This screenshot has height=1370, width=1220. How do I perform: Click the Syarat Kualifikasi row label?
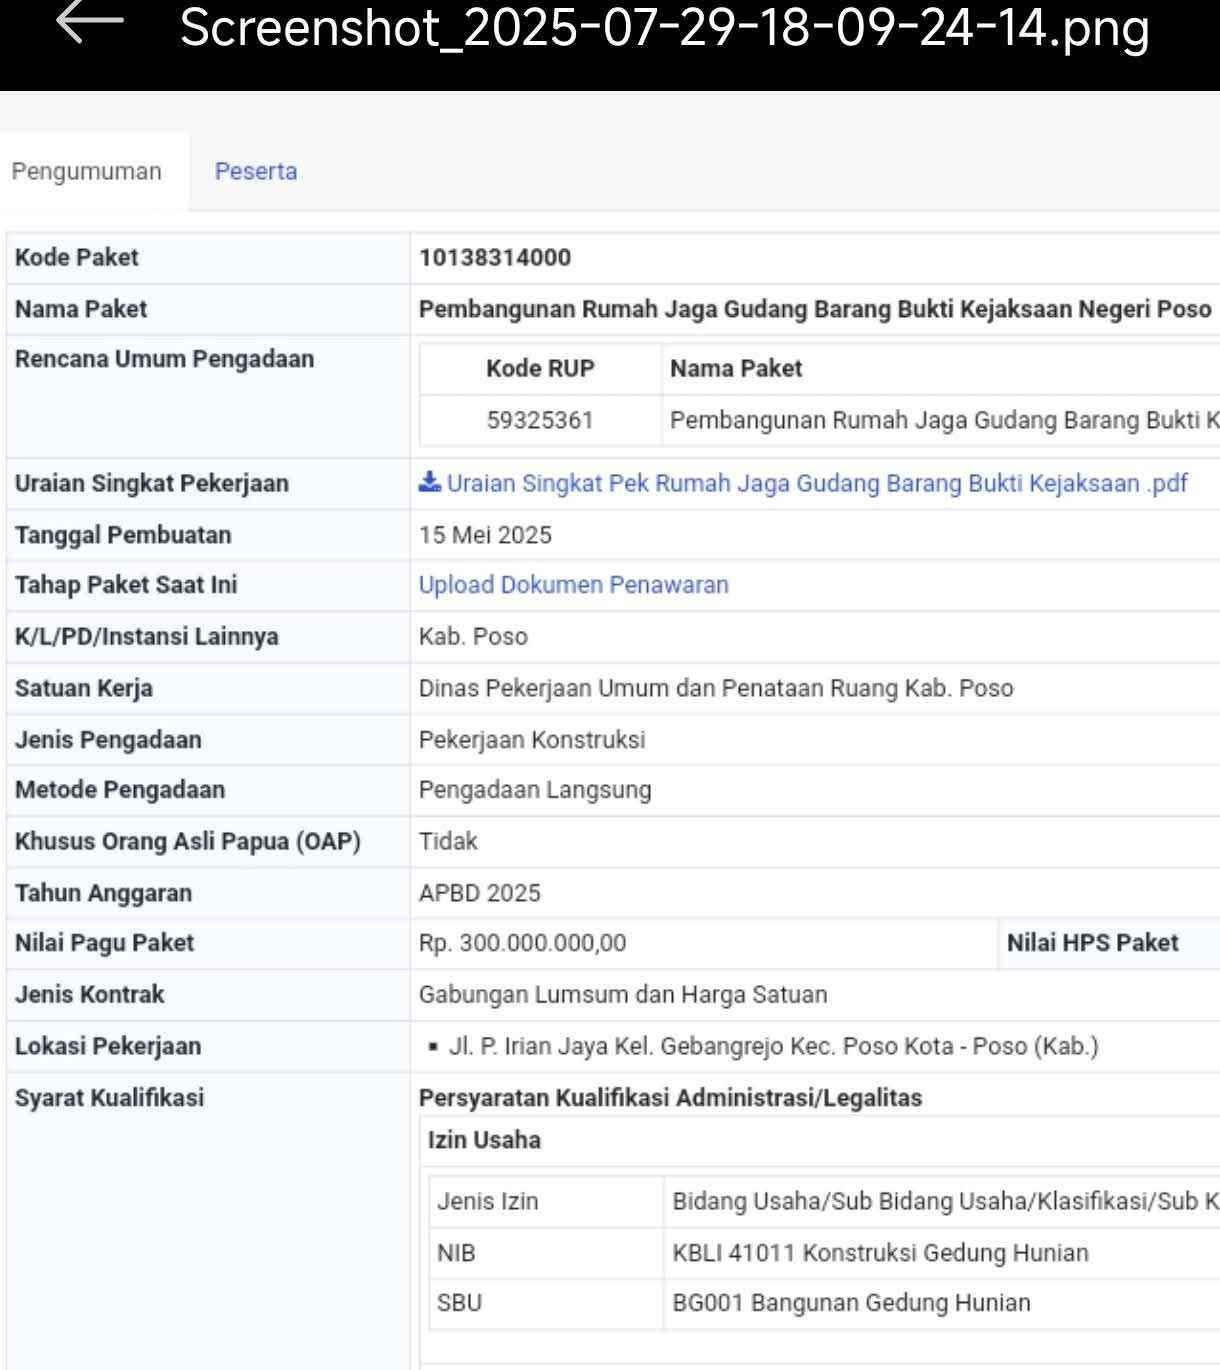(x=109, y=1098)
